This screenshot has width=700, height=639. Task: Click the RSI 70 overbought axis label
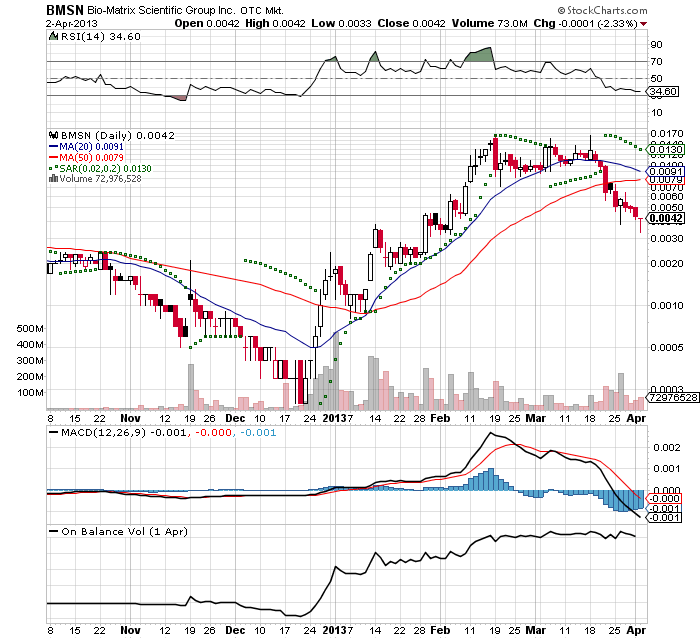(x=656, y=62)
